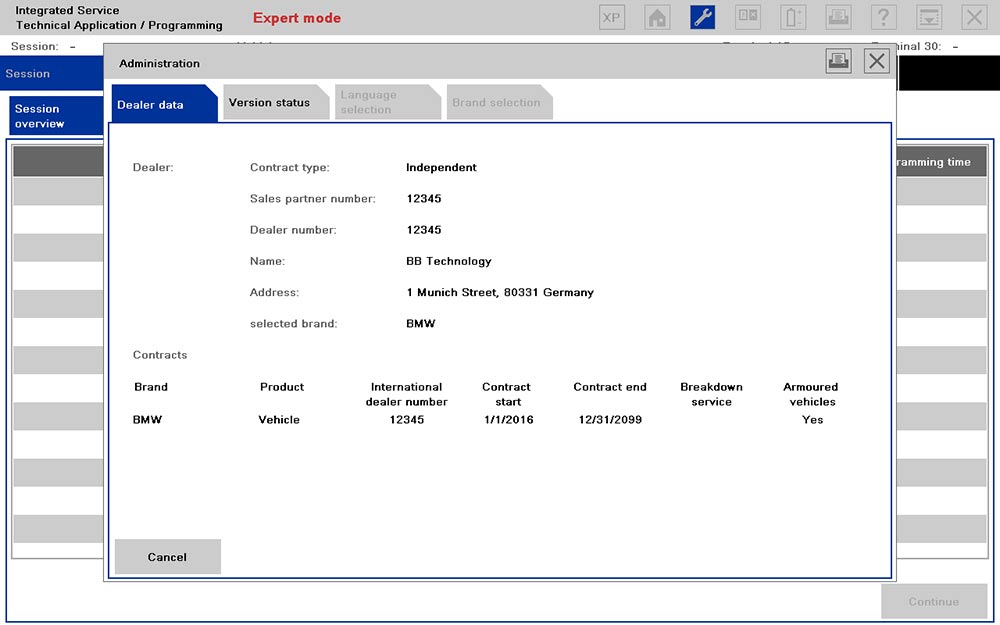Go to the home screen icon
The height and width of the screenshot is (625, 1000).
(x=657, y=17)
